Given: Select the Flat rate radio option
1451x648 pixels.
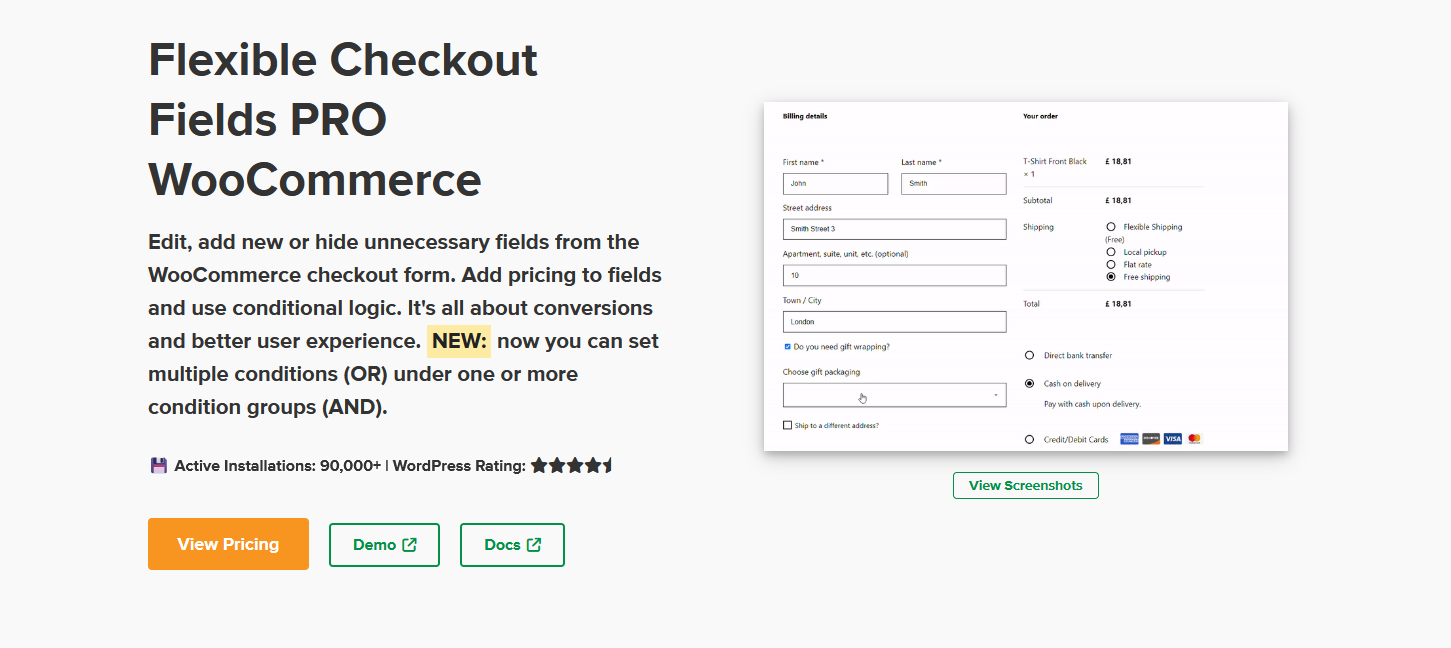Looking at the screenshot, I should [x=1111, y=264].
